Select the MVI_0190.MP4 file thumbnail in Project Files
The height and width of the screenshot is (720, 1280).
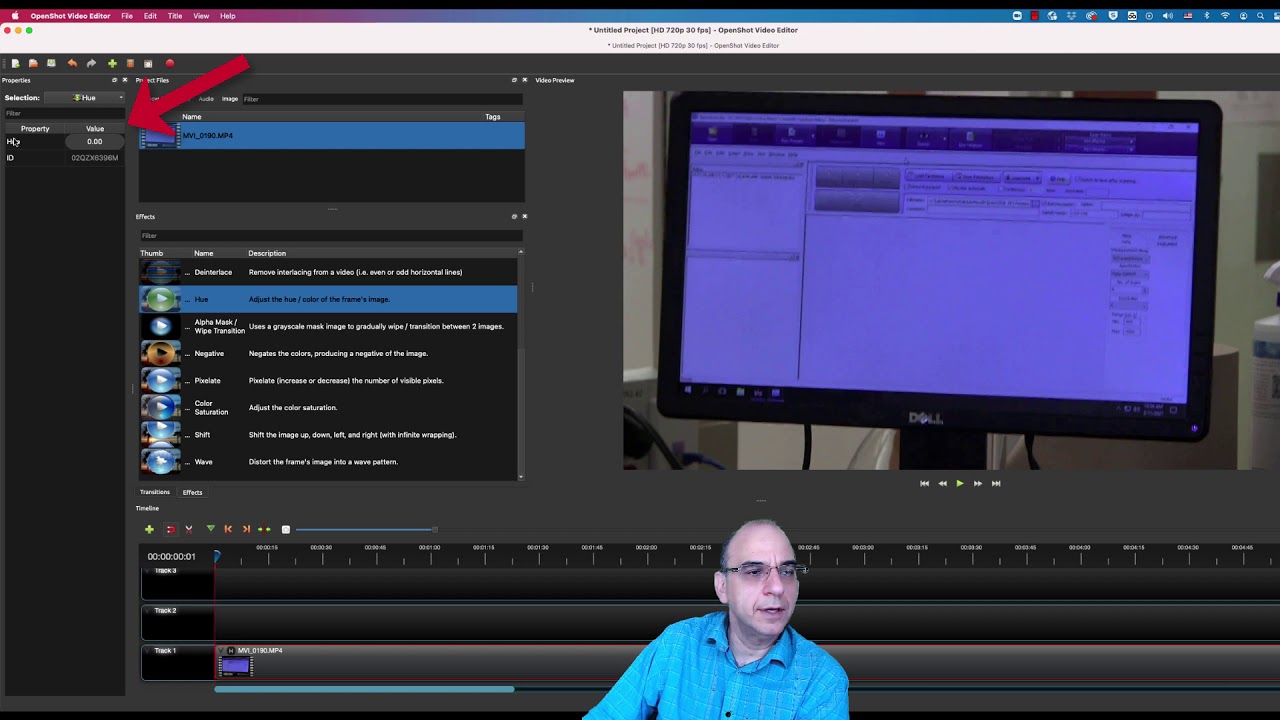[159, 136]
